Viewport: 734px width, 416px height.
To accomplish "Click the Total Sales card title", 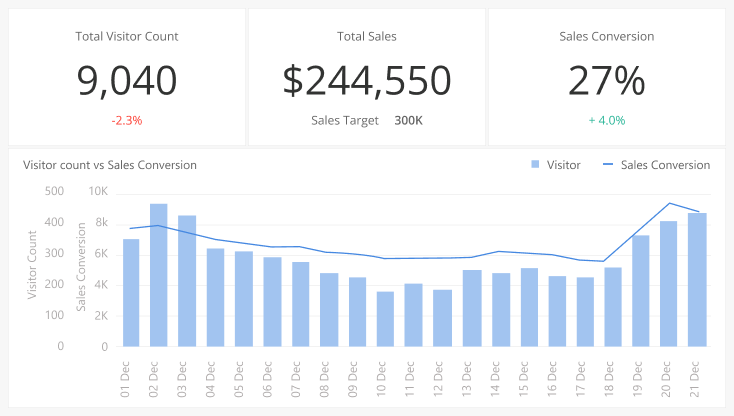I will (x=367, y=36).
